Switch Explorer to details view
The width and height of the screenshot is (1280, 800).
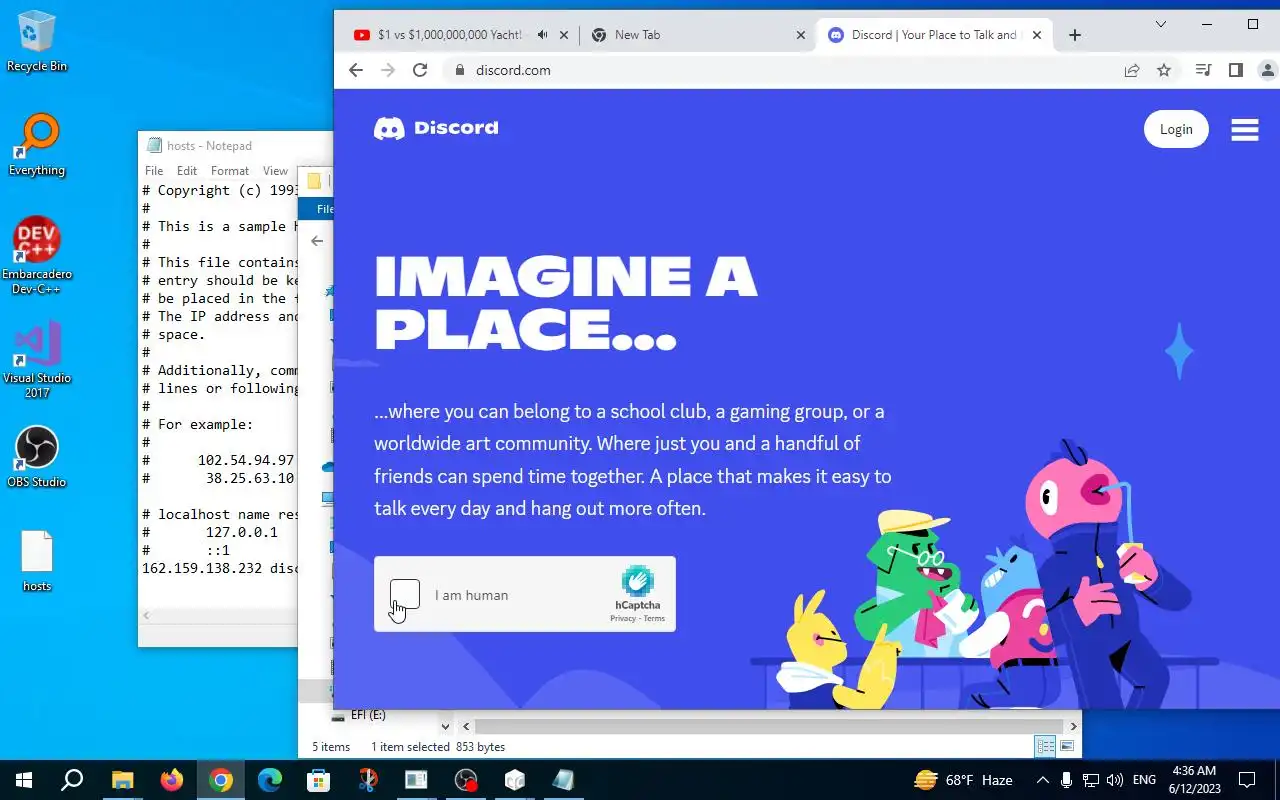[1046, 746]
